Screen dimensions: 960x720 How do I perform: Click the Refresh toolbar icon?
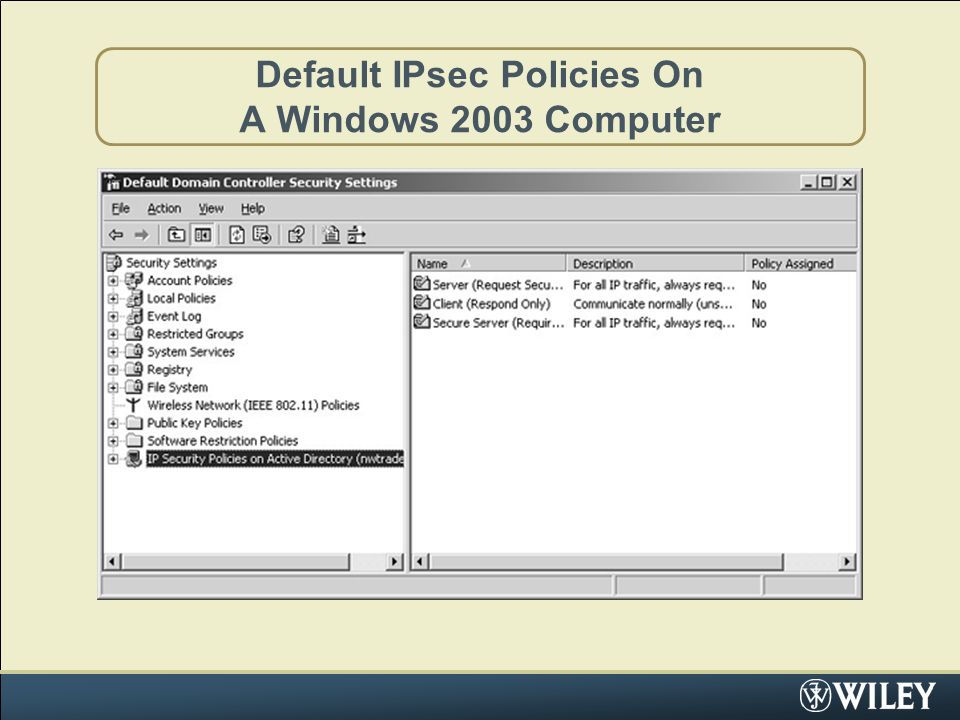[x=236, y=234]
